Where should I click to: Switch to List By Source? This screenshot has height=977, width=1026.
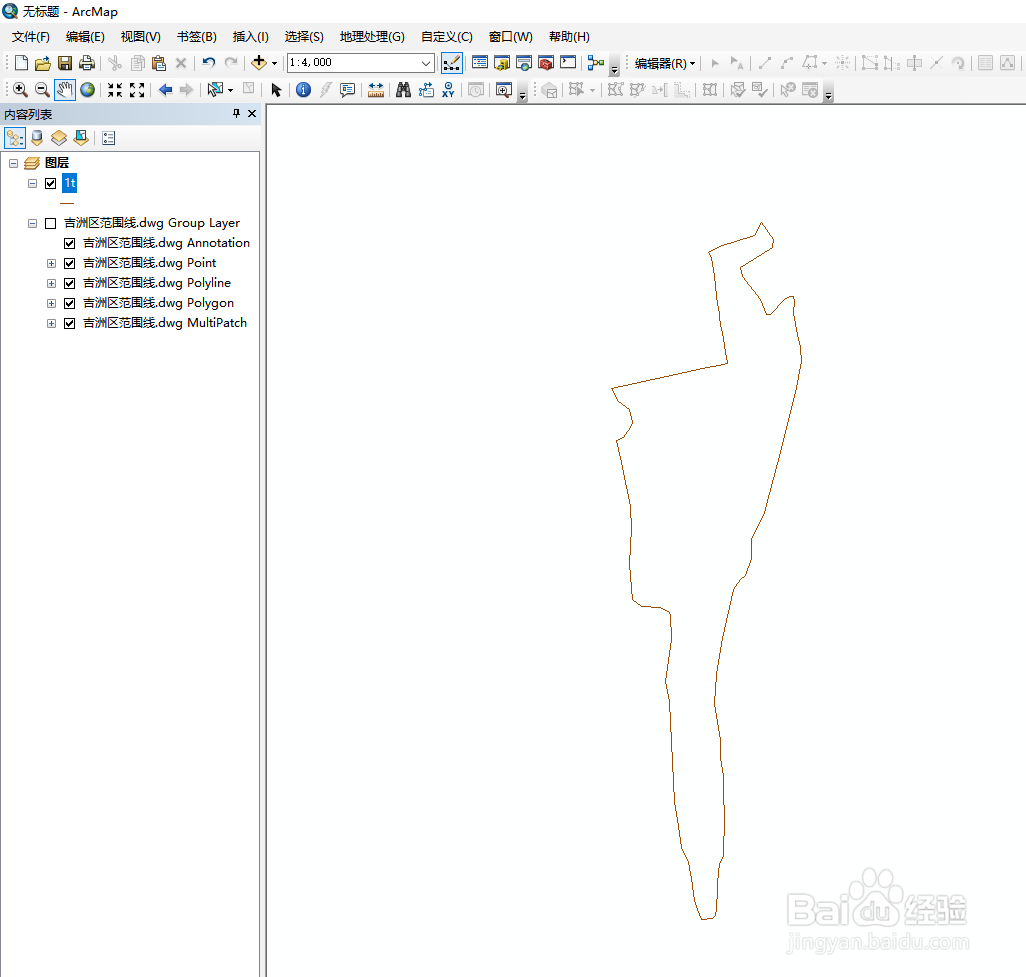pyautogui.click(x=37, y=138)
